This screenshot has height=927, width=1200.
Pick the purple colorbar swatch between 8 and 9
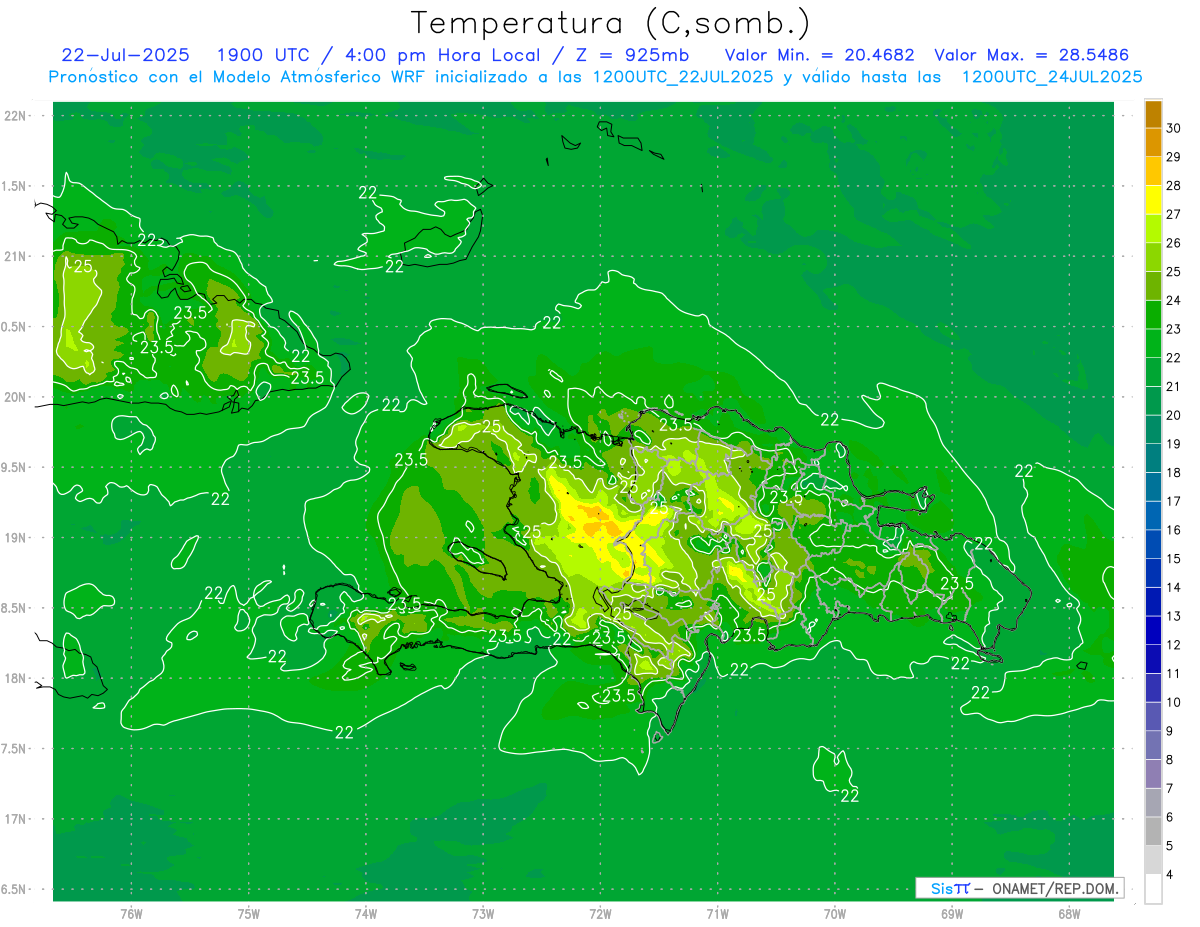coord(1153,745)
